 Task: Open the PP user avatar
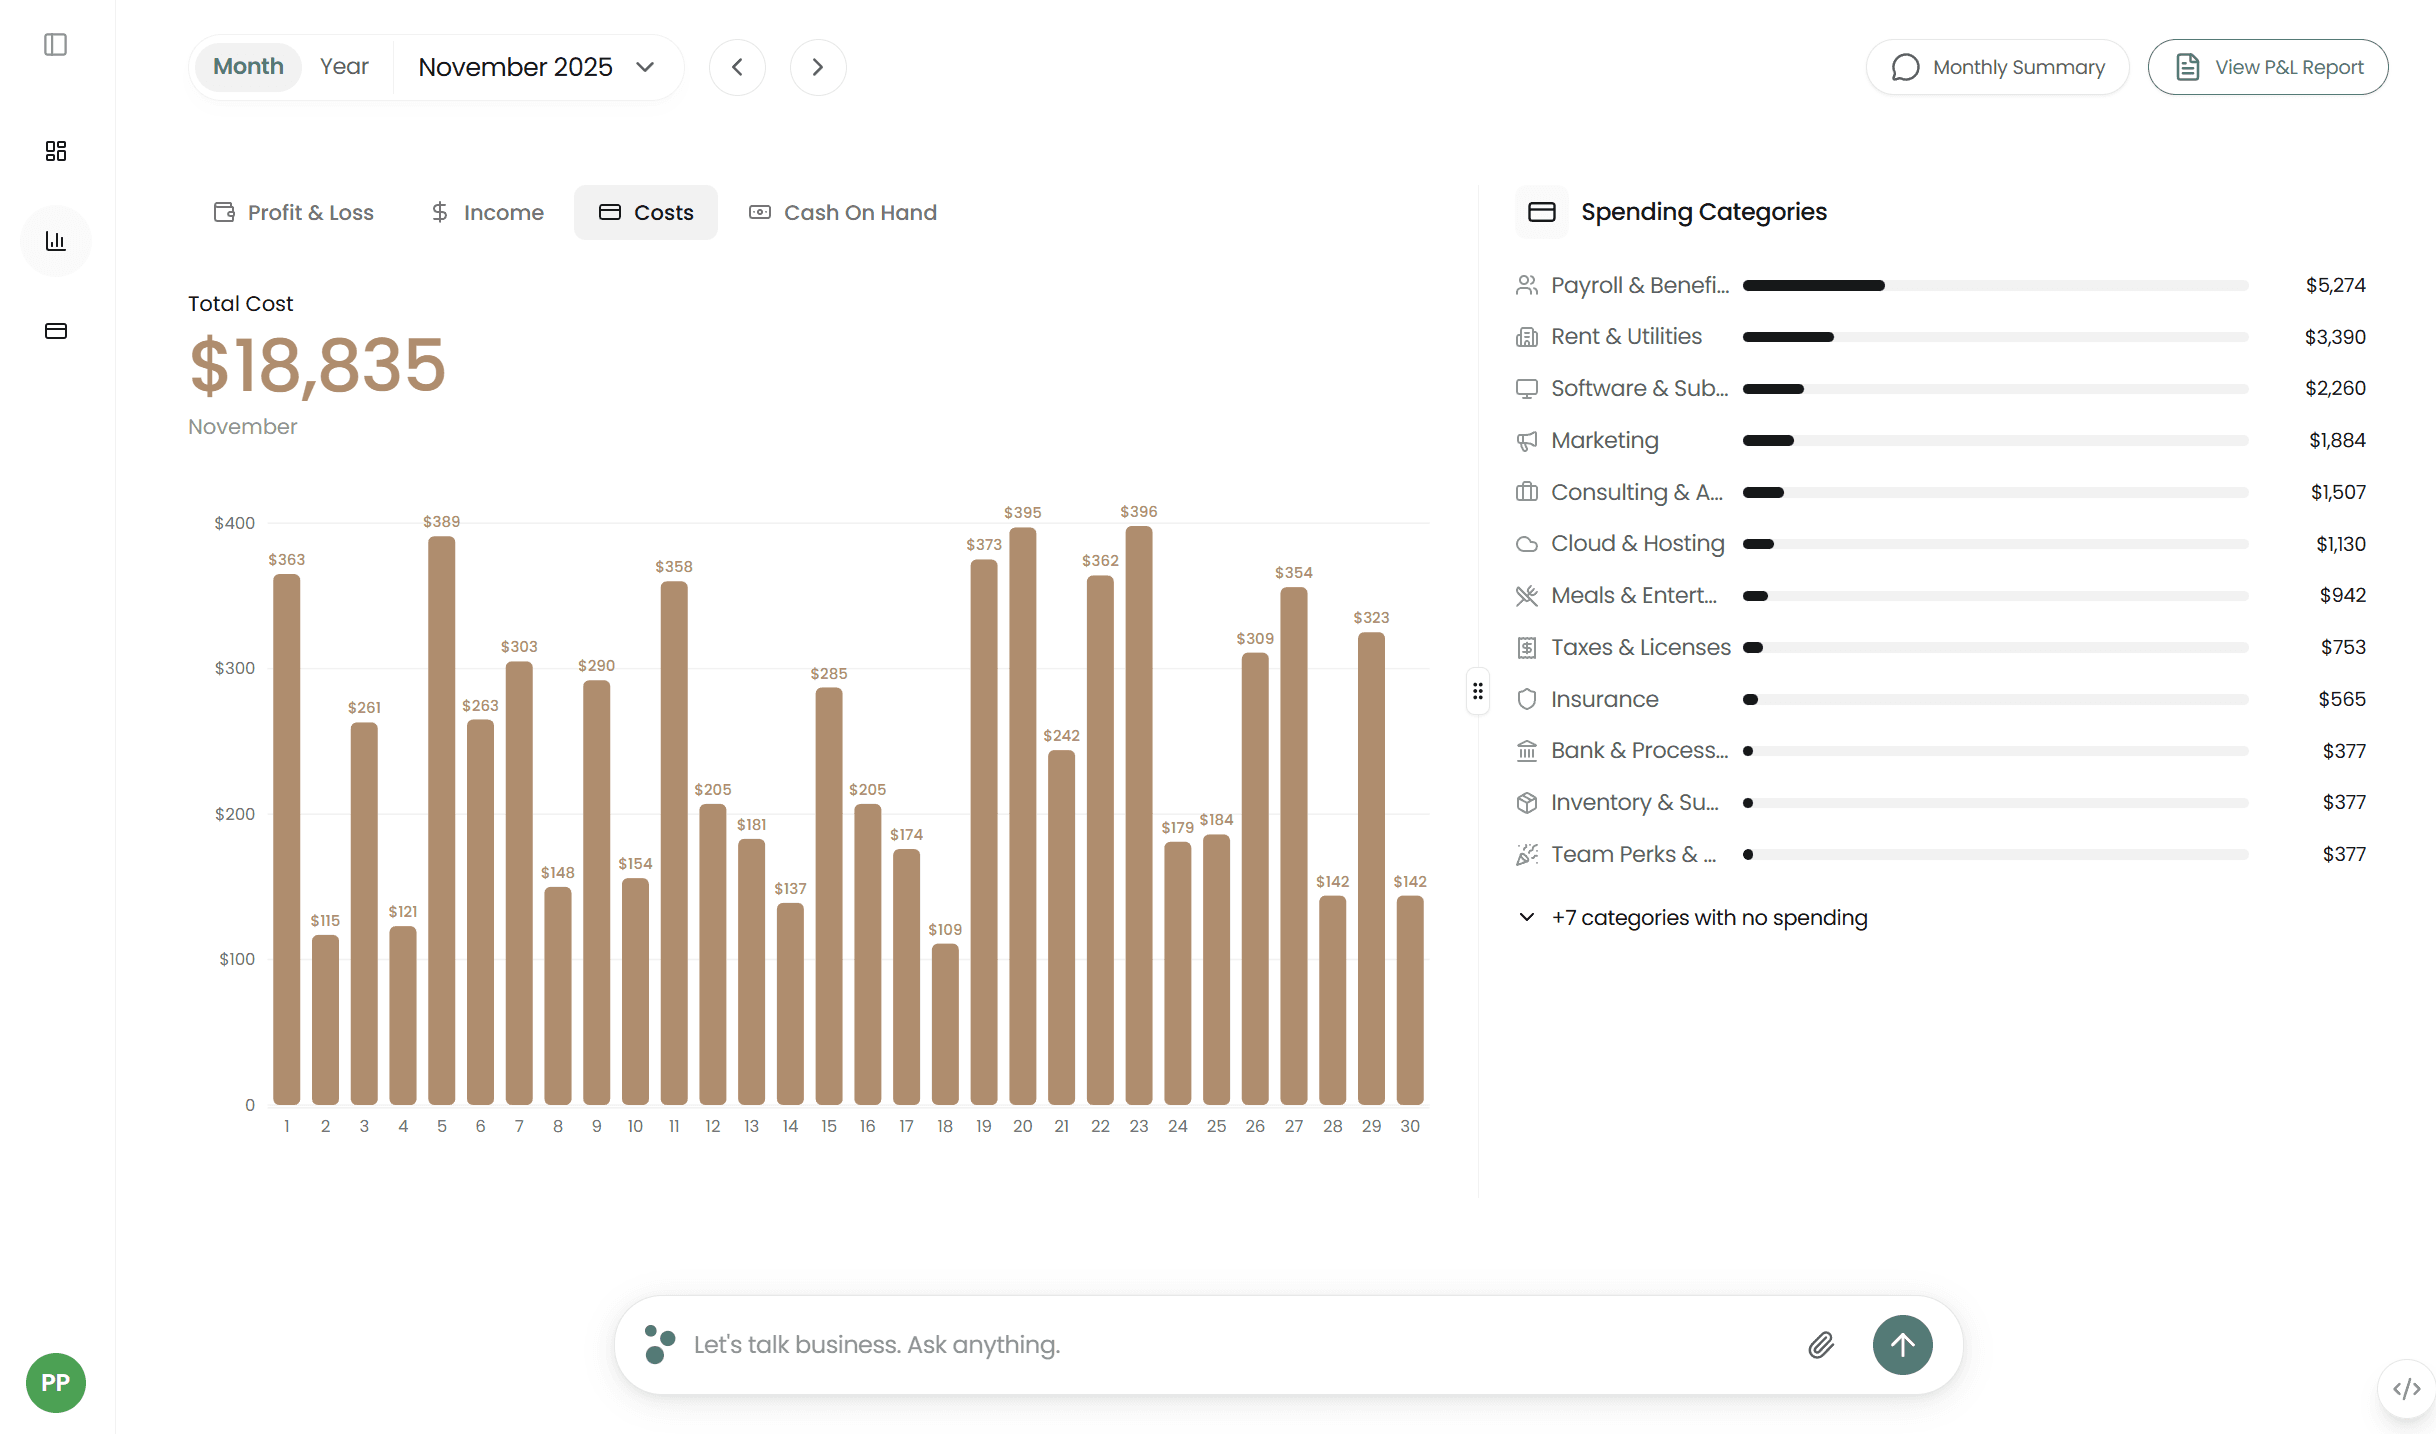tap(56, 1383)
